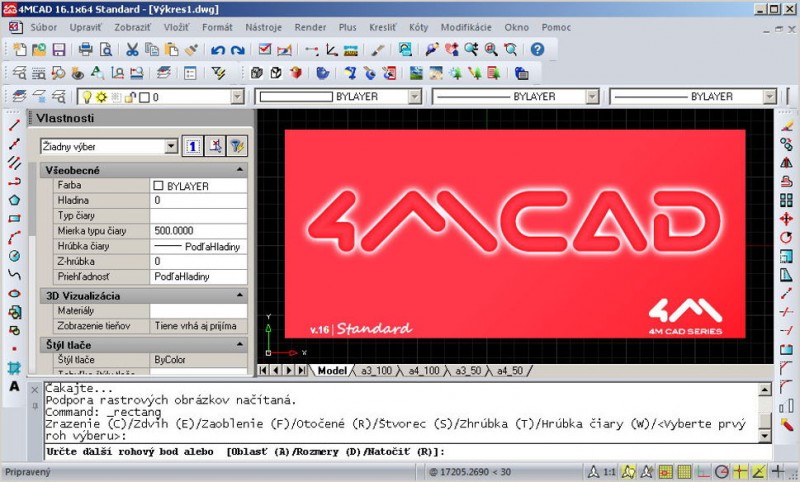Click the command history scrollbar down arrow
Screen dimensions: 800x482
pos(765,436)
